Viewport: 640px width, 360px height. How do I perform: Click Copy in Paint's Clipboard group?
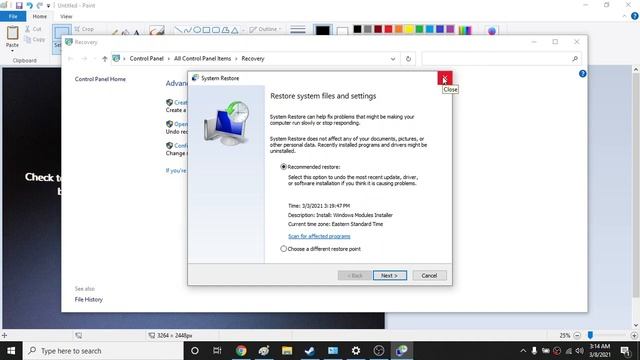(34, 40)
